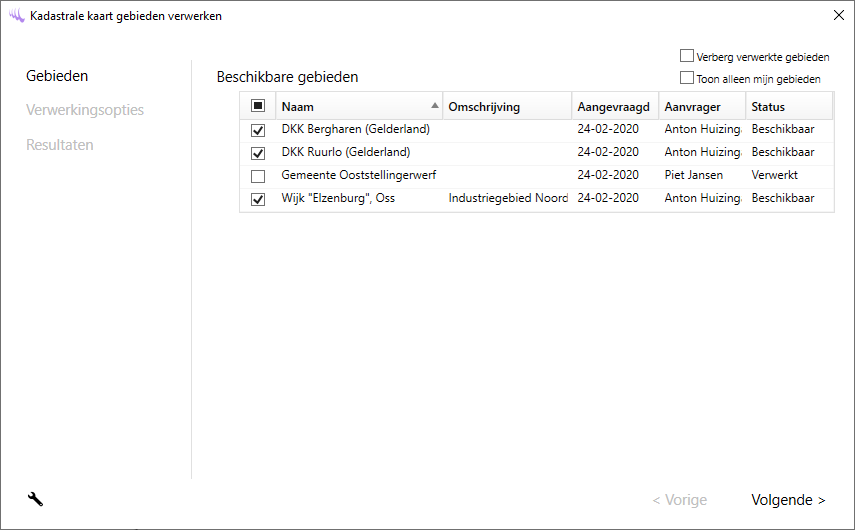Image resolution: width=855 pixels, height=530 pixels.
Task: Check the Gemeente Ooststellingerwerf checkbox
Action: (x=258, y=176)
